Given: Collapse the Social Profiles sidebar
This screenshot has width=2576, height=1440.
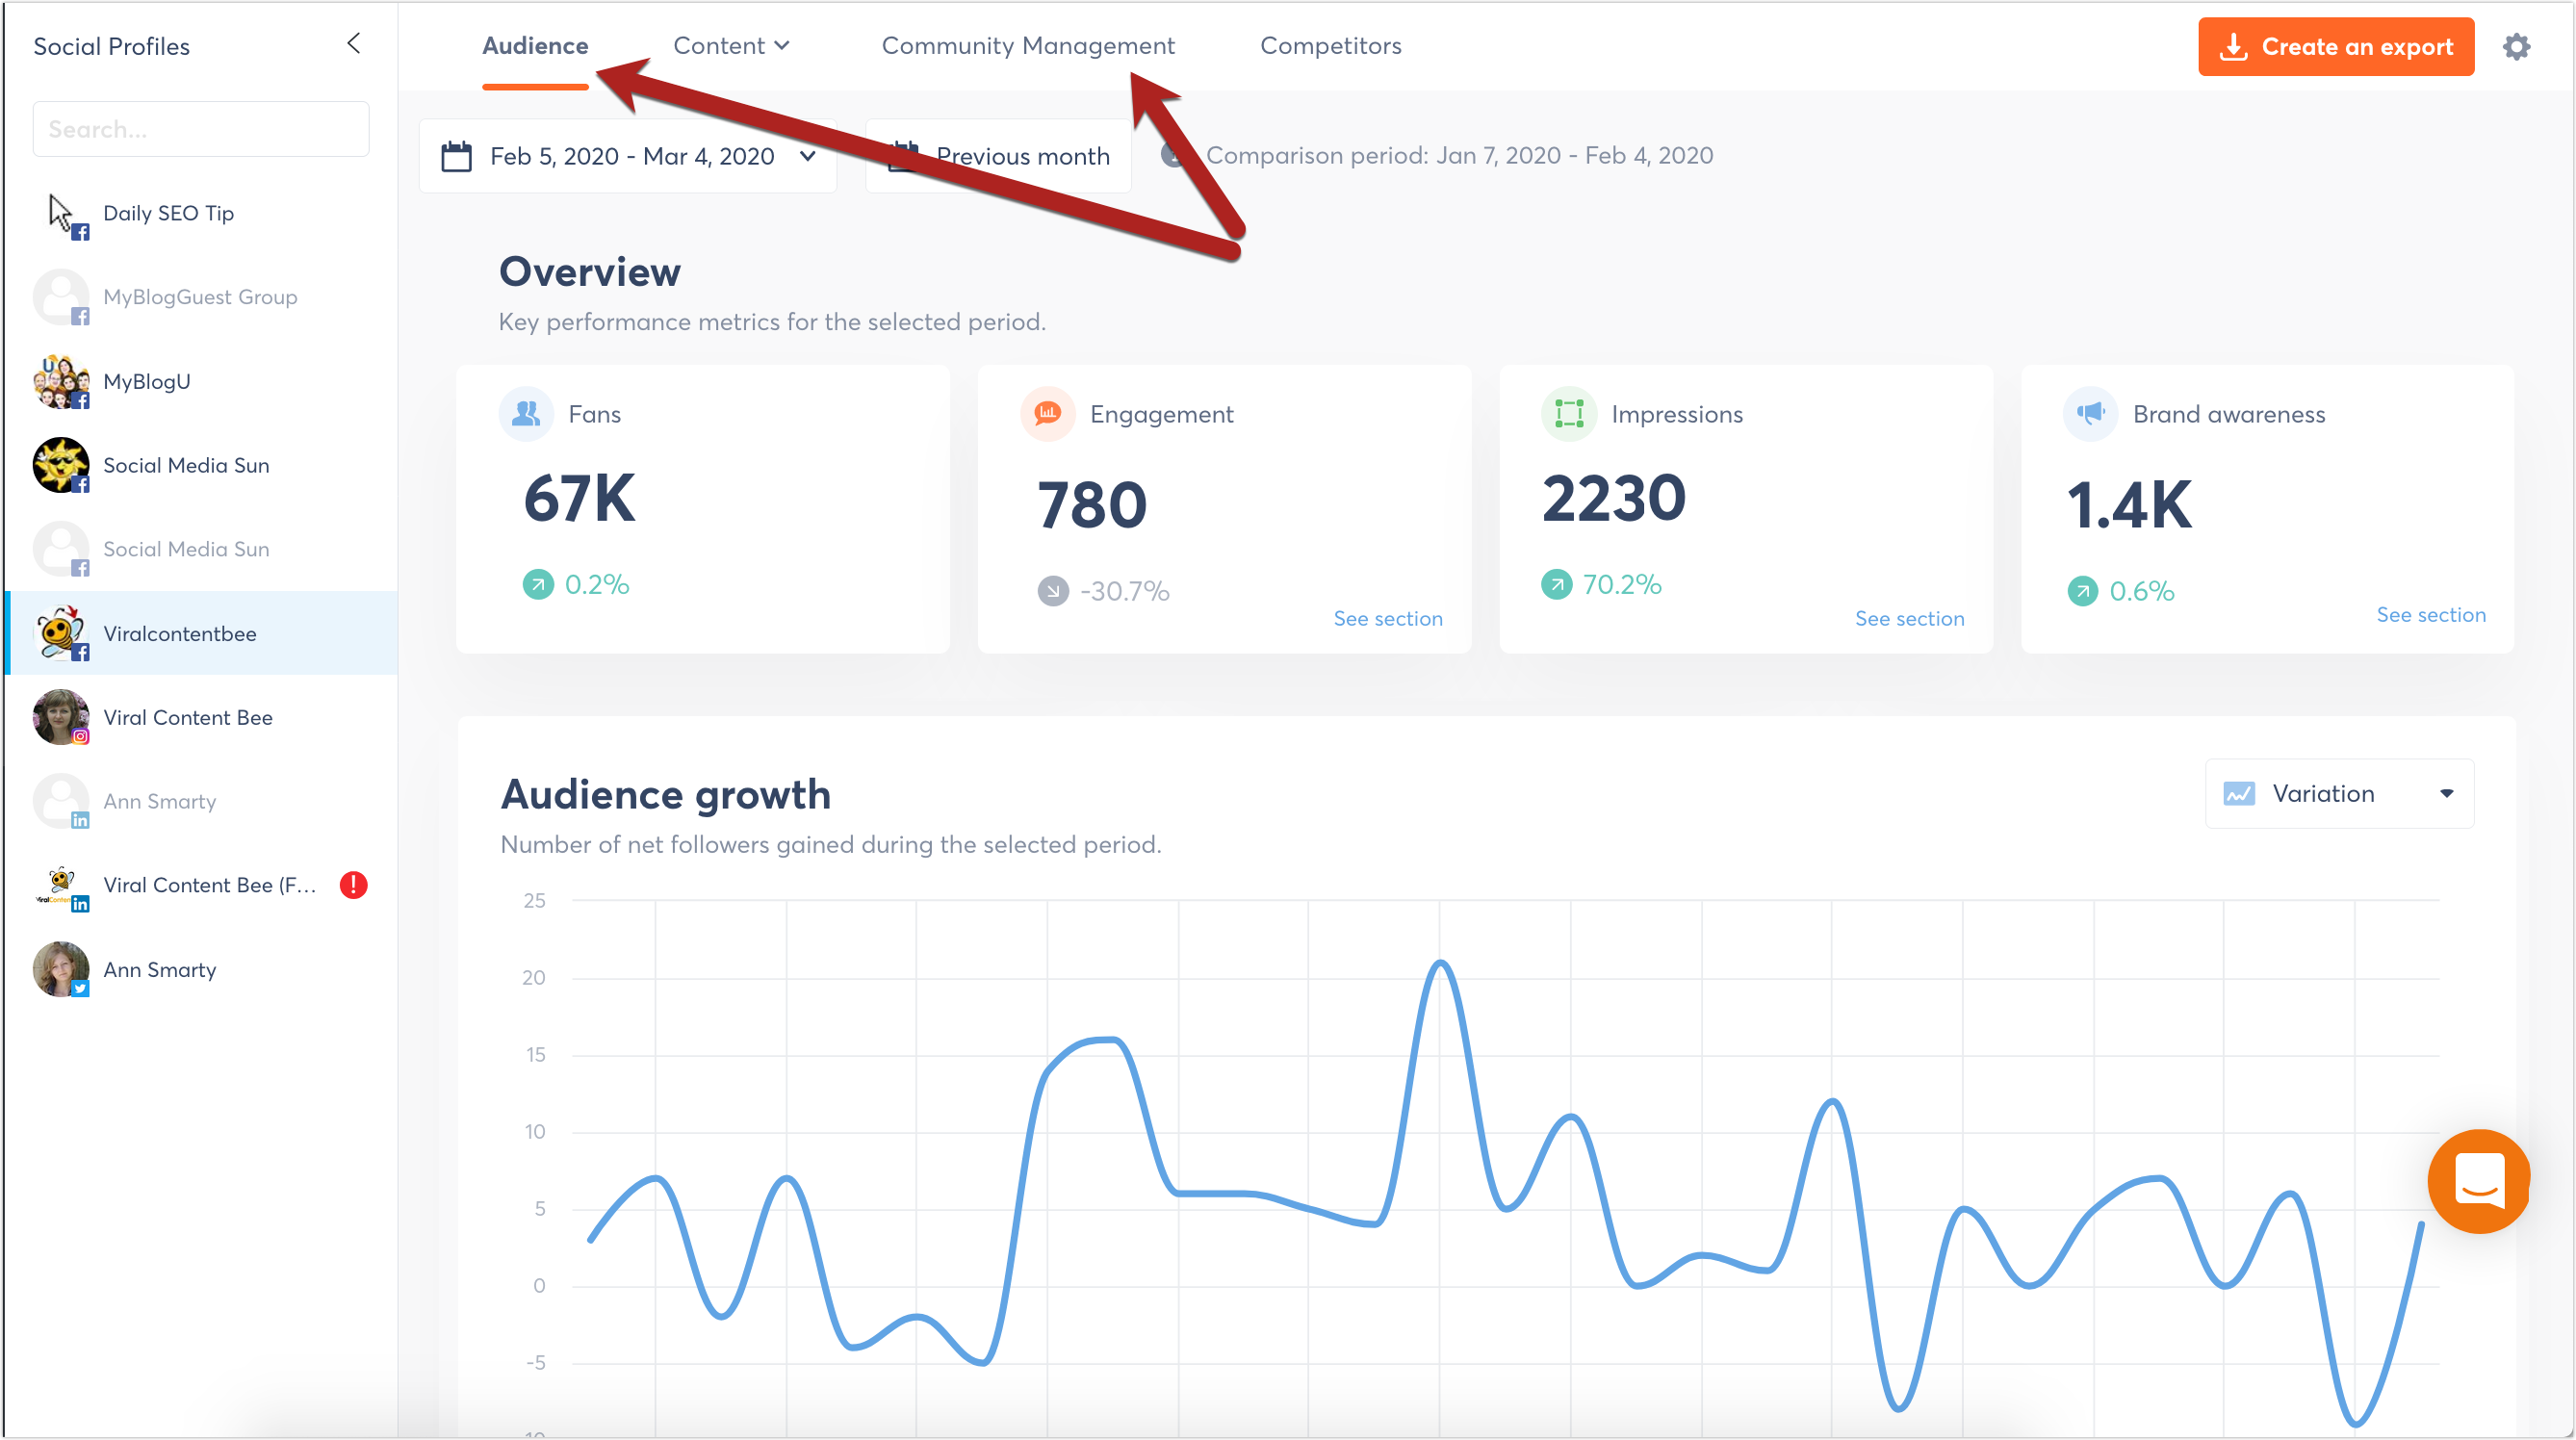Looking at the screenshot, I should tap(353, 43).
